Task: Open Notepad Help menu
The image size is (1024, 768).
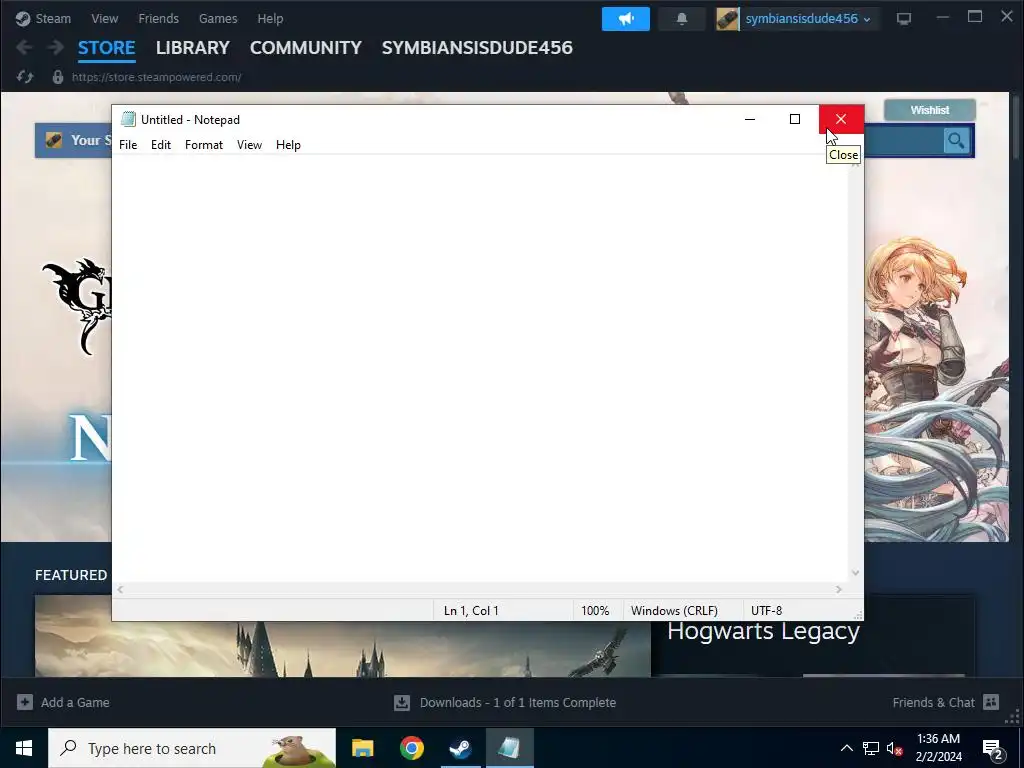Action: click(288, 145)
